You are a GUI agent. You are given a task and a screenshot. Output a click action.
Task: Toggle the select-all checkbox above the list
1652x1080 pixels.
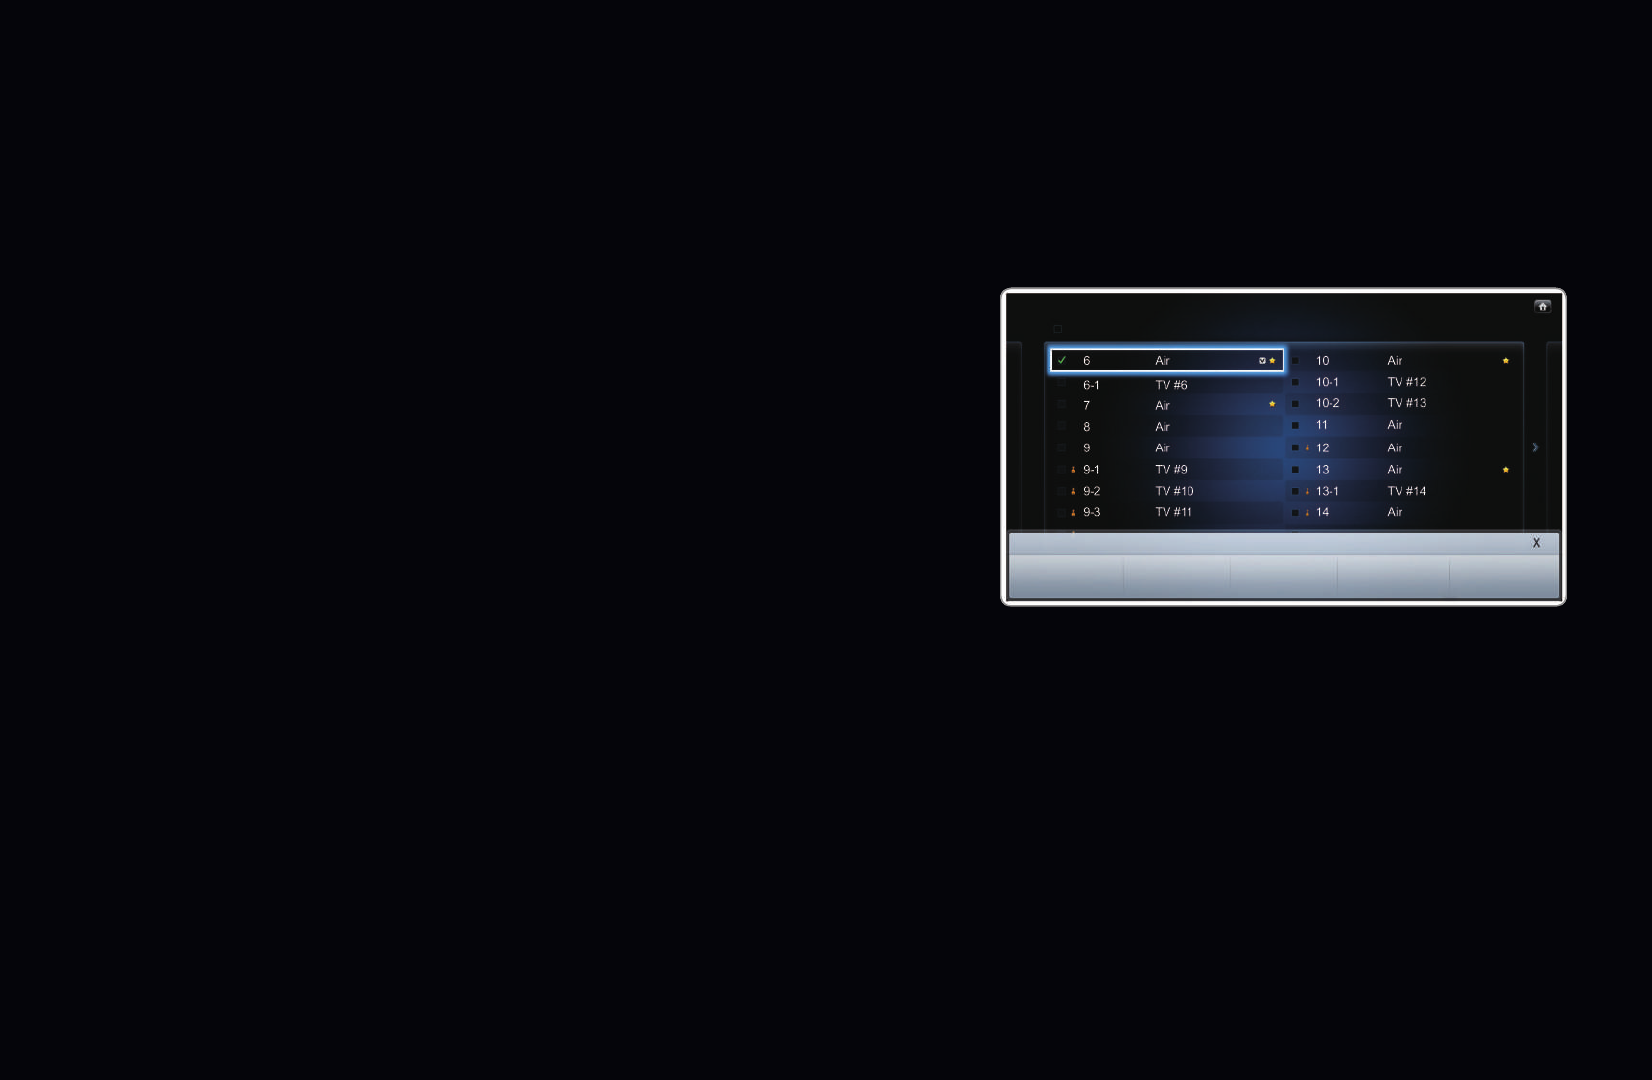point(1057,329)
